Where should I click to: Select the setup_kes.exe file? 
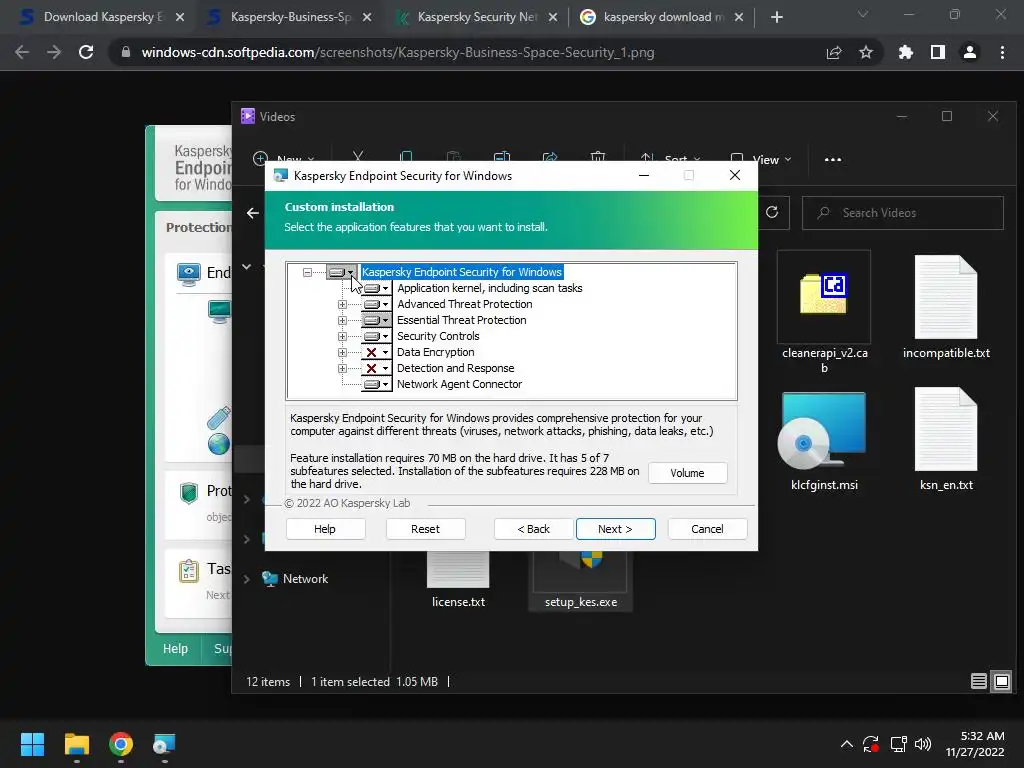[x=581, y=580]
